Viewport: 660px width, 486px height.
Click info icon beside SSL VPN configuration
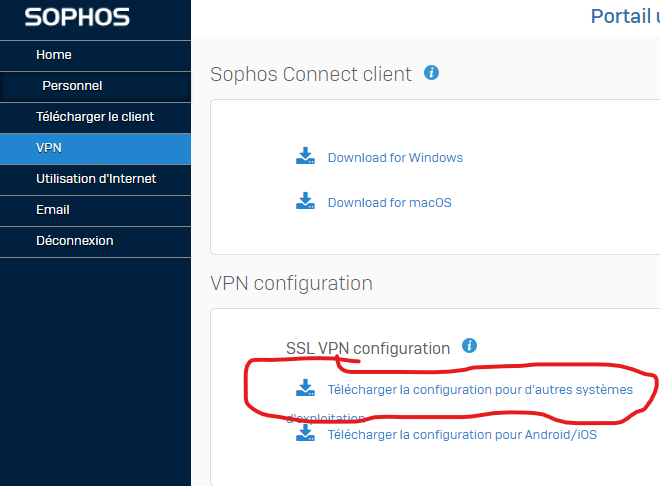coord(469,346)
